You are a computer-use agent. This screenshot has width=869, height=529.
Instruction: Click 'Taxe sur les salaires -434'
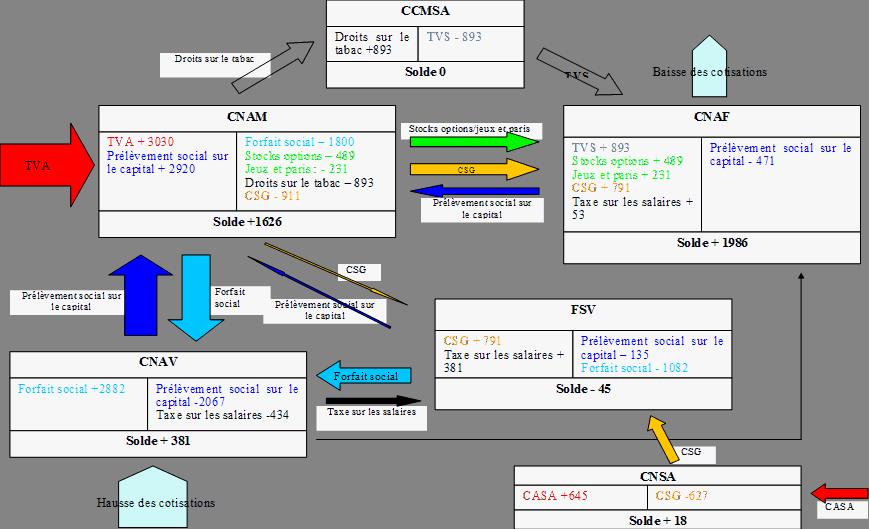tap(222, 415)
